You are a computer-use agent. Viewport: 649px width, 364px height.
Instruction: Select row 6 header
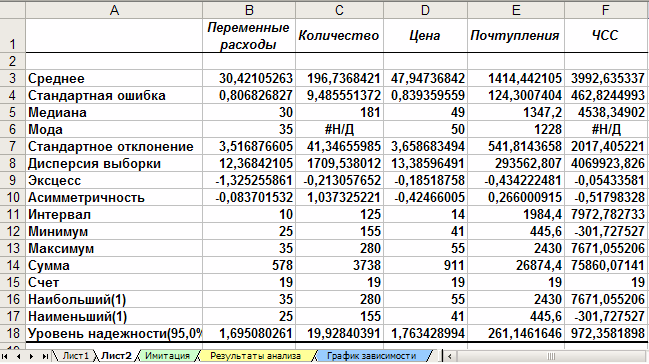[12, 129]
